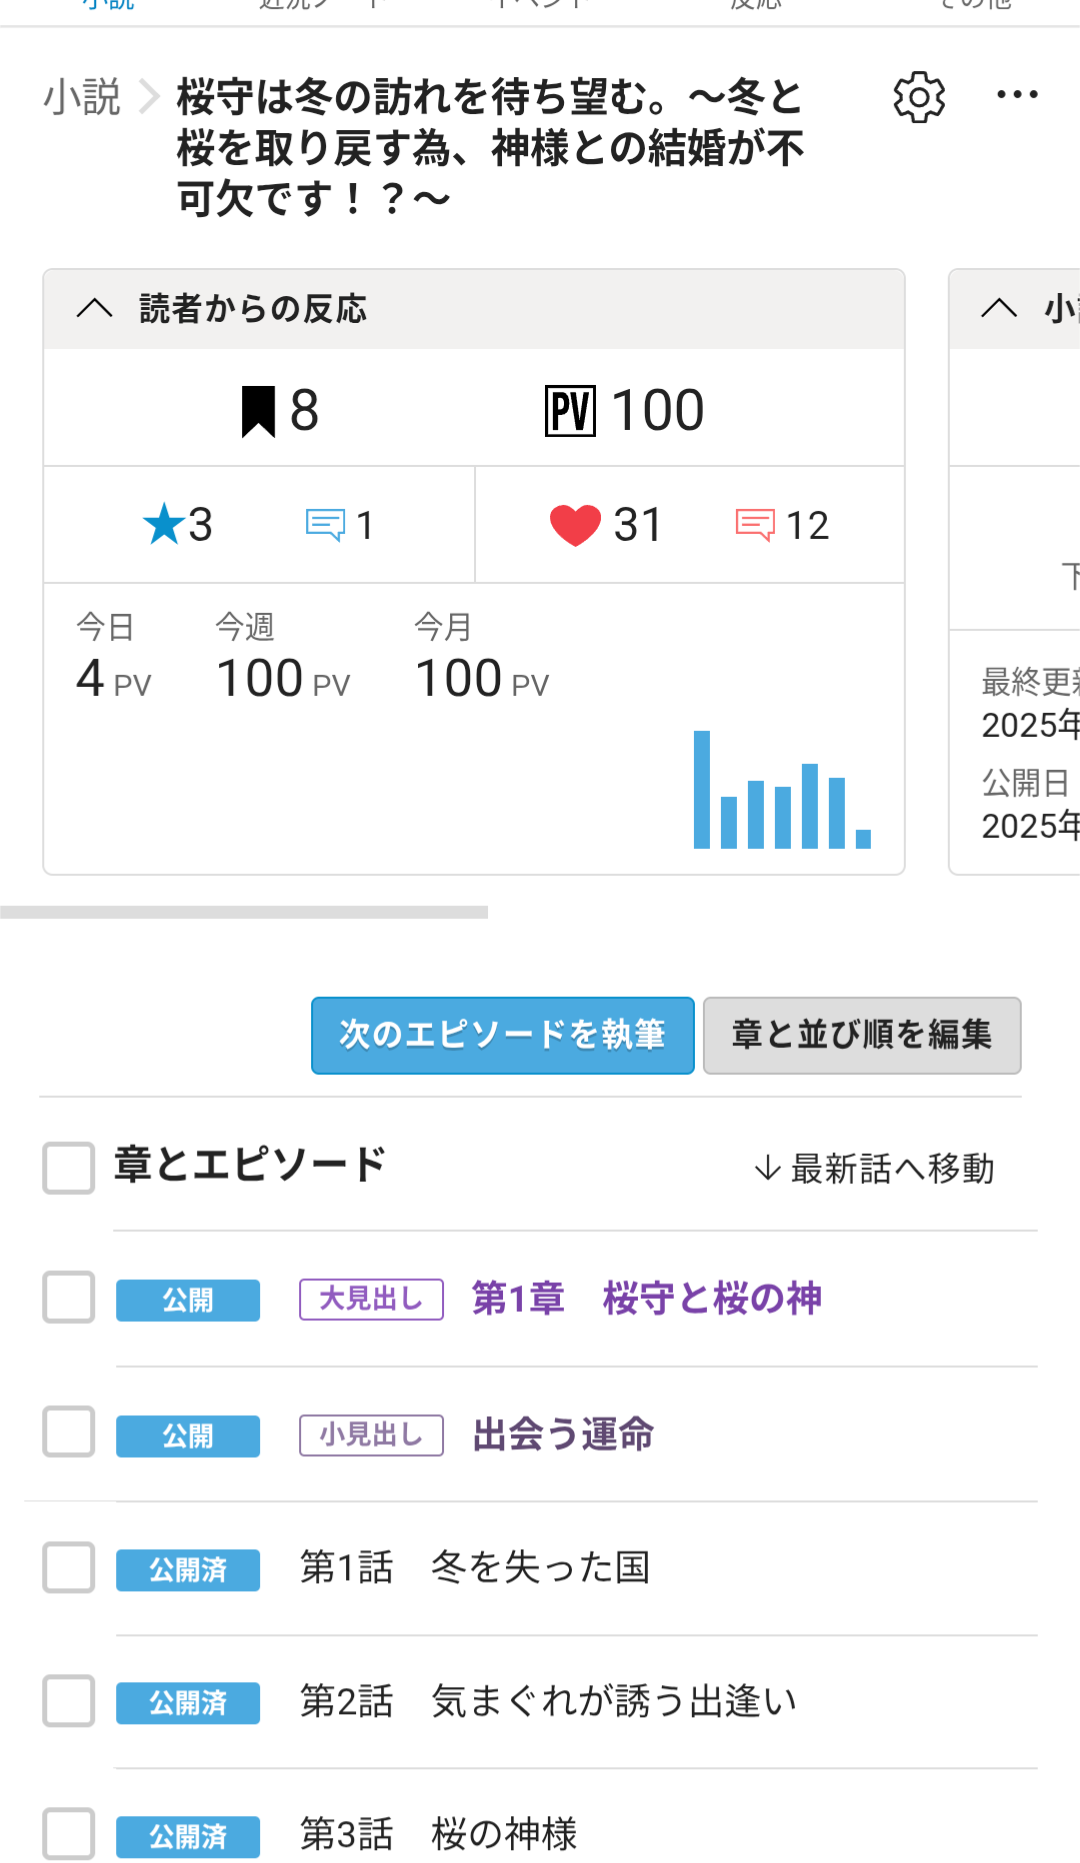Check the 第1章 桜守と桜の神 checkbox
Image resolution: width=1080 pixels, height=1863 pixels.
(69, 1298)
